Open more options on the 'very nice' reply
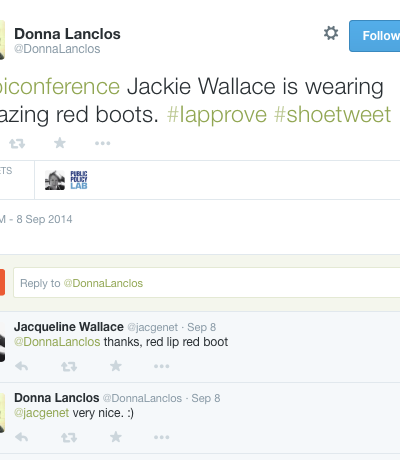400x460 pixels. 162,437
